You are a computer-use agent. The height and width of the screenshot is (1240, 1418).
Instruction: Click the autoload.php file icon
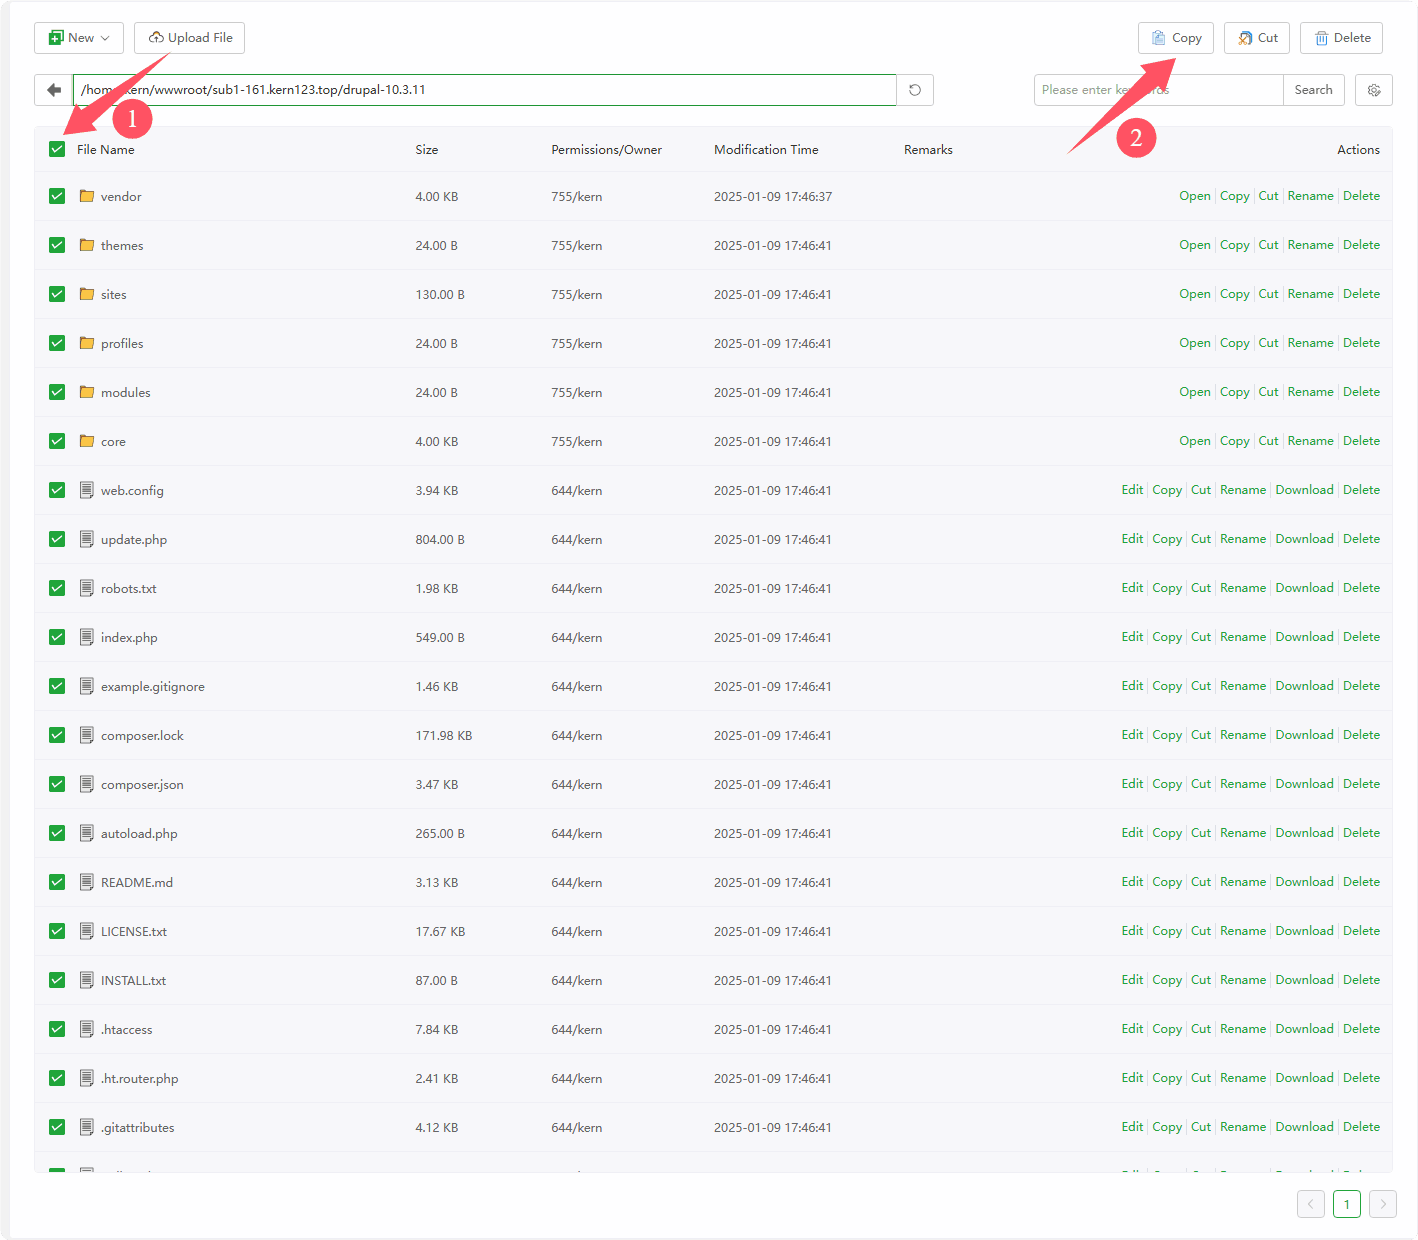(87, 833)
